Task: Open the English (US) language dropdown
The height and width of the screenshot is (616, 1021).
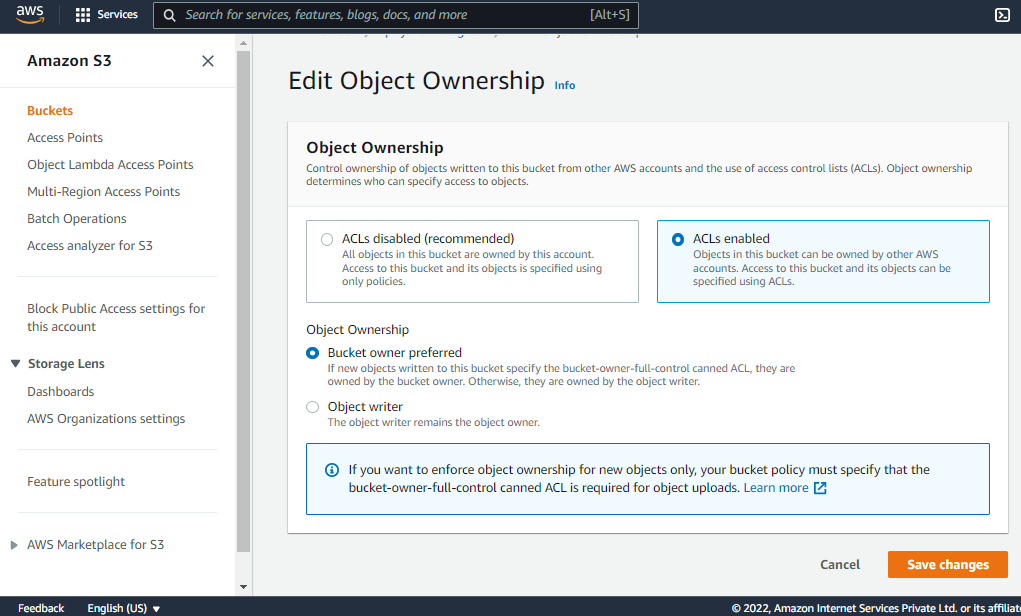Action: pyautogui.click(x=124, y=608)
